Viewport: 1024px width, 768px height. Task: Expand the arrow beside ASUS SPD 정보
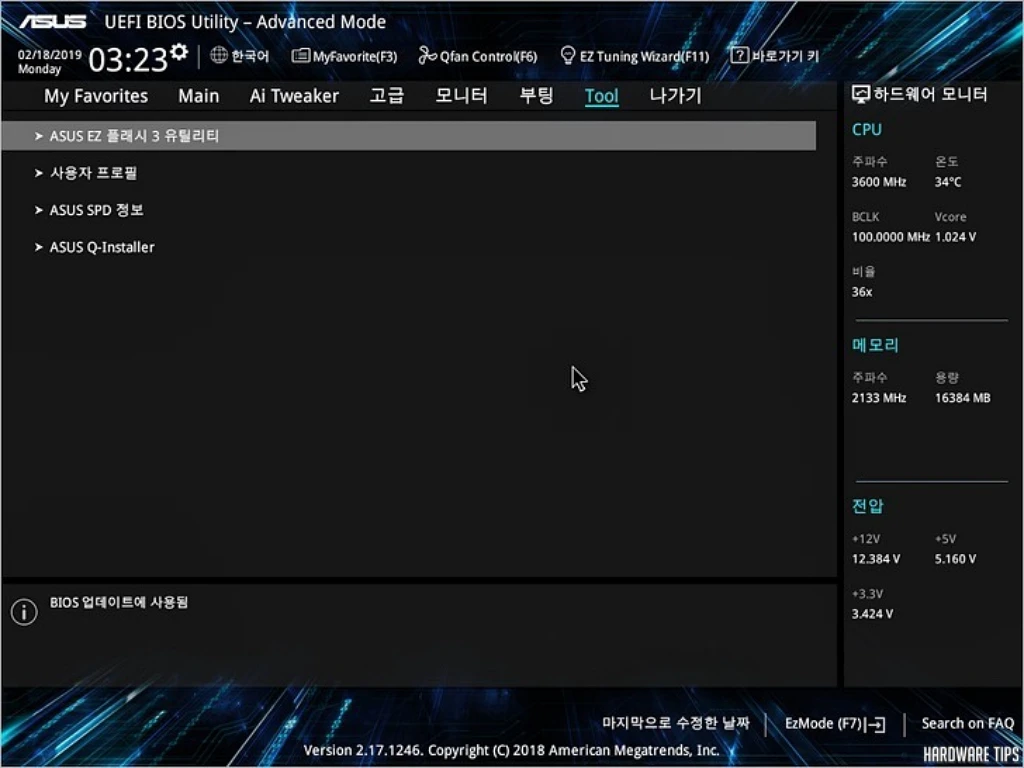(39, 210)
